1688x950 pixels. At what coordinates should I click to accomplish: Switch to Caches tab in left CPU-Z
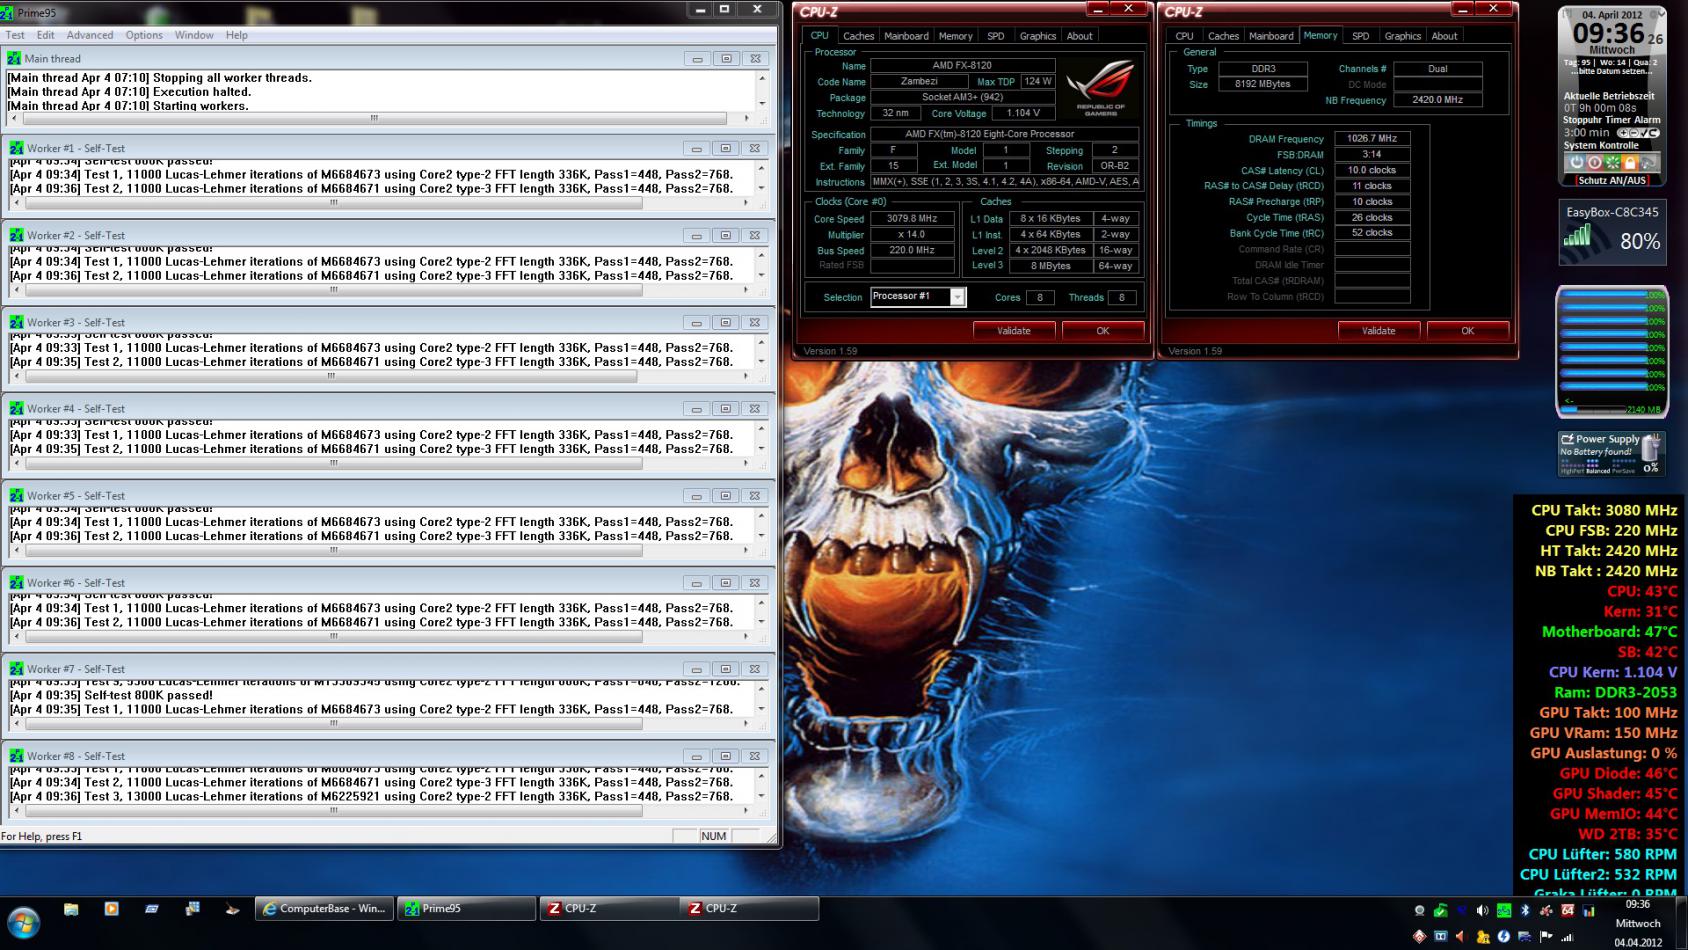pos(858,36)
